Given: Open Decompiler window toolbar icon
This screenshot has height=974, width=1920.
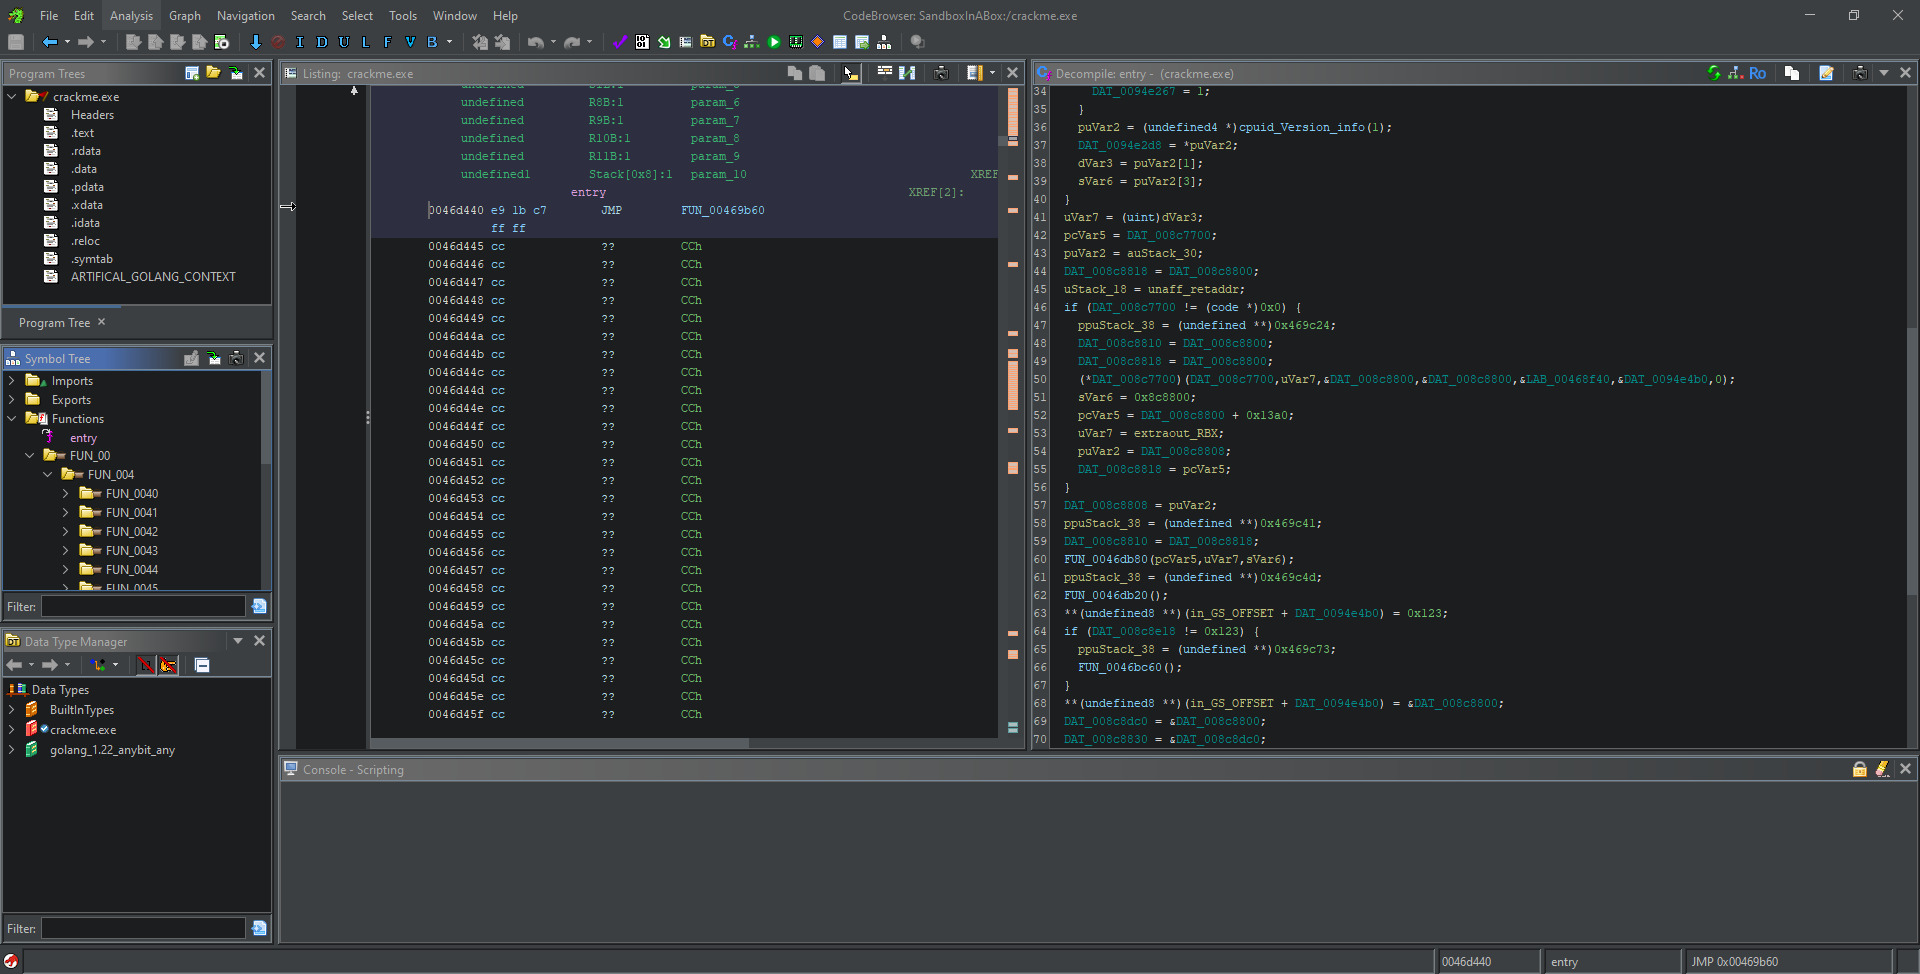Looking at the screenshot, I should click(730, 42).
